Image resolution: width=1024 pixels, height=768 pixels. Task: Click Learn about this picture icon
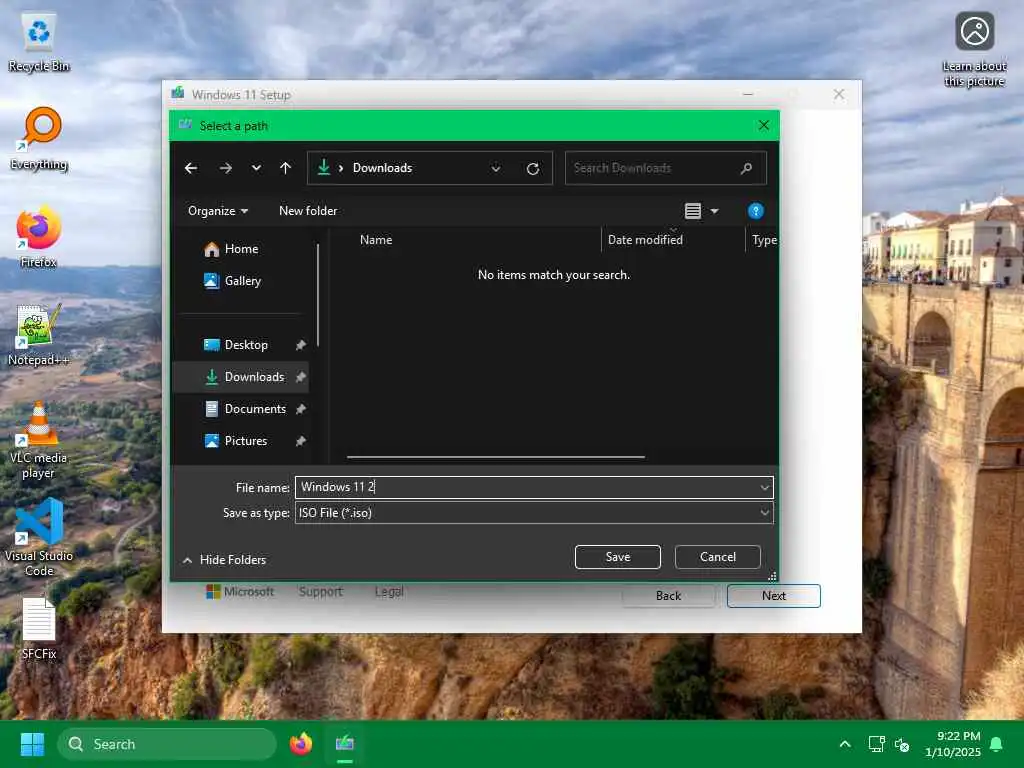(x=974, y=49)
